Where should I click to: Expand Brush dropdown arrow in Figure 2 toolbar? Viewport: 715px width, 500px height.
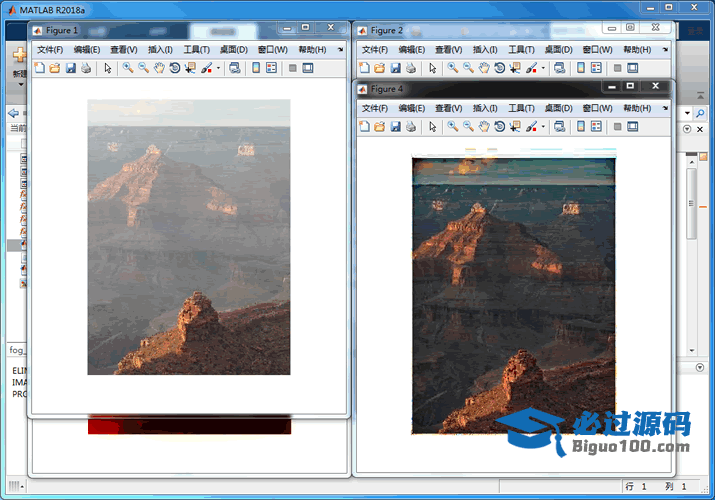pos(543,68)
